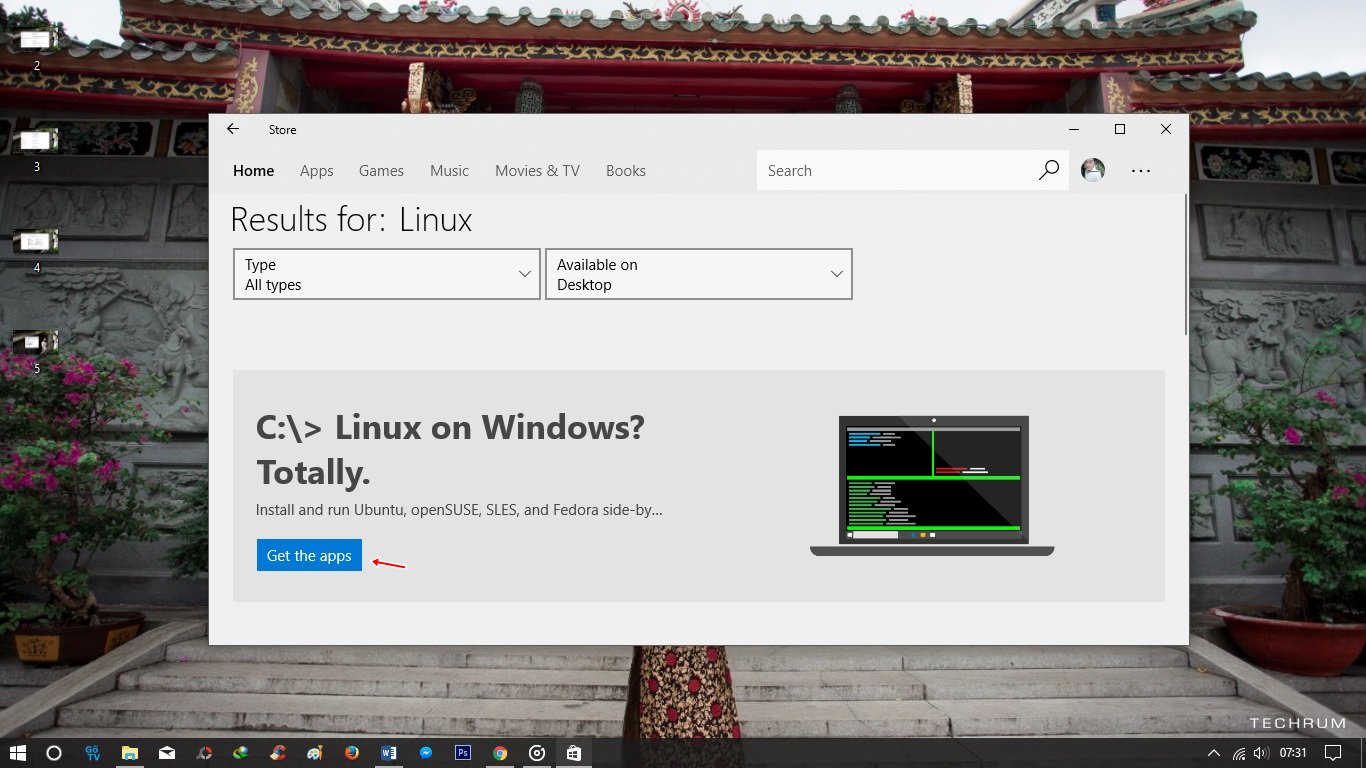The width and height of the screenshot is (1366, 768).
Task: Open desktop shortcut labeled 4
Action: [36, 250]
